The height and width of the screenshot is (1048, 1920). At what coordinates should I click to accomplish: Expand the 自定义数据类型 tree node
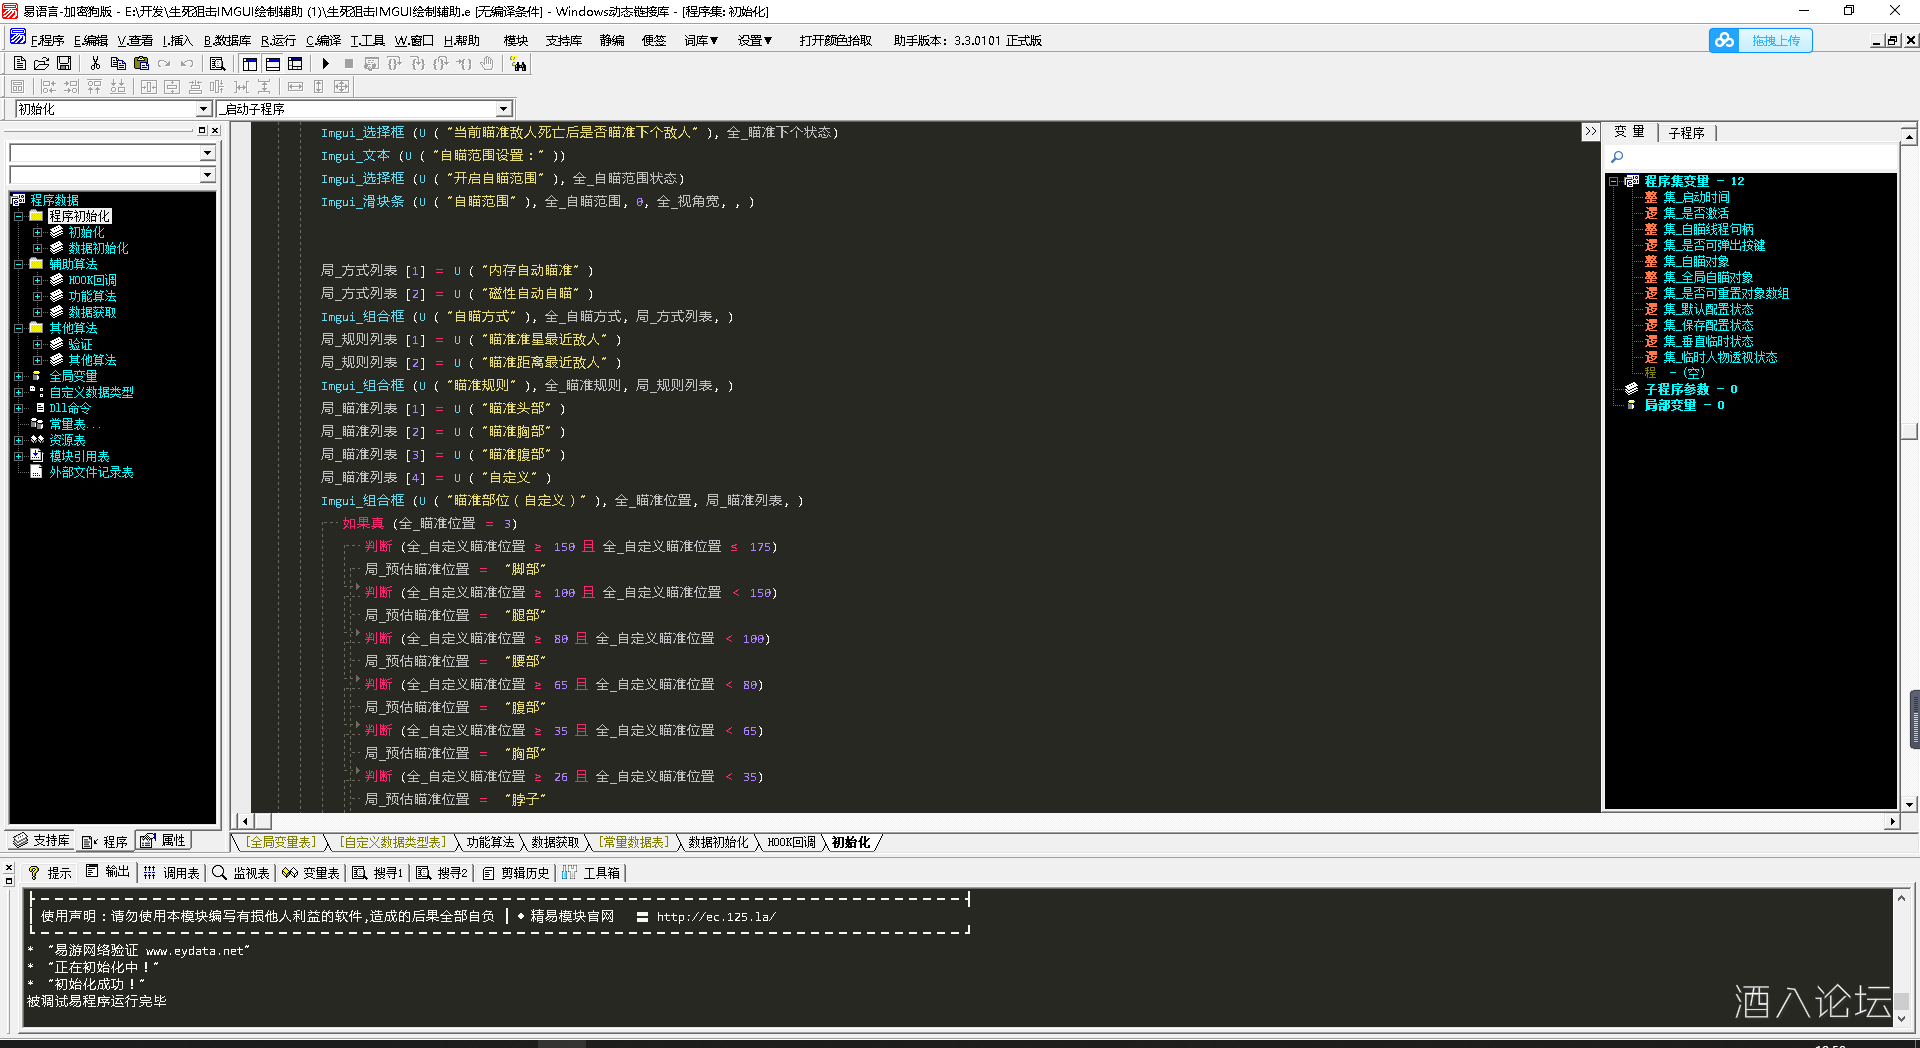(x=18, y=392)
